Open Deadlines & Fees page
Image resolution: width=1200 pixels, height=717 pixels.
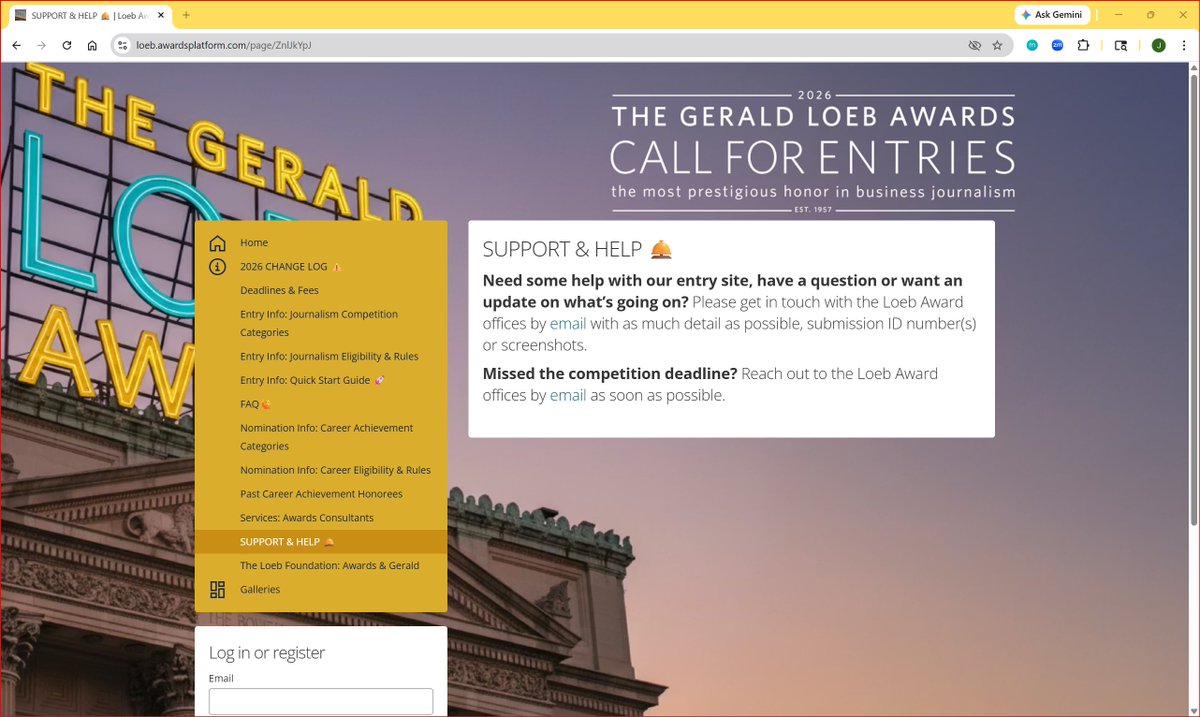point(279,291)
